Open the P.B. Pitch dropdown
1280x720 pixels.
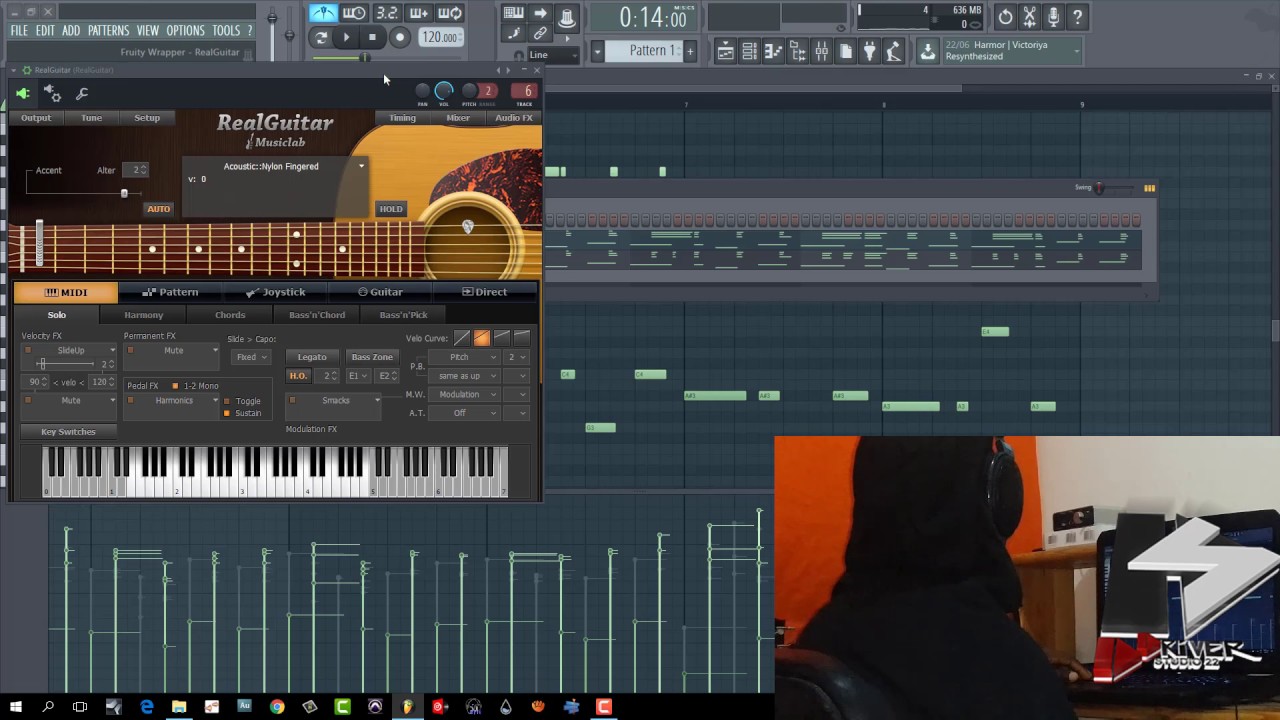[x=464, y=357]
